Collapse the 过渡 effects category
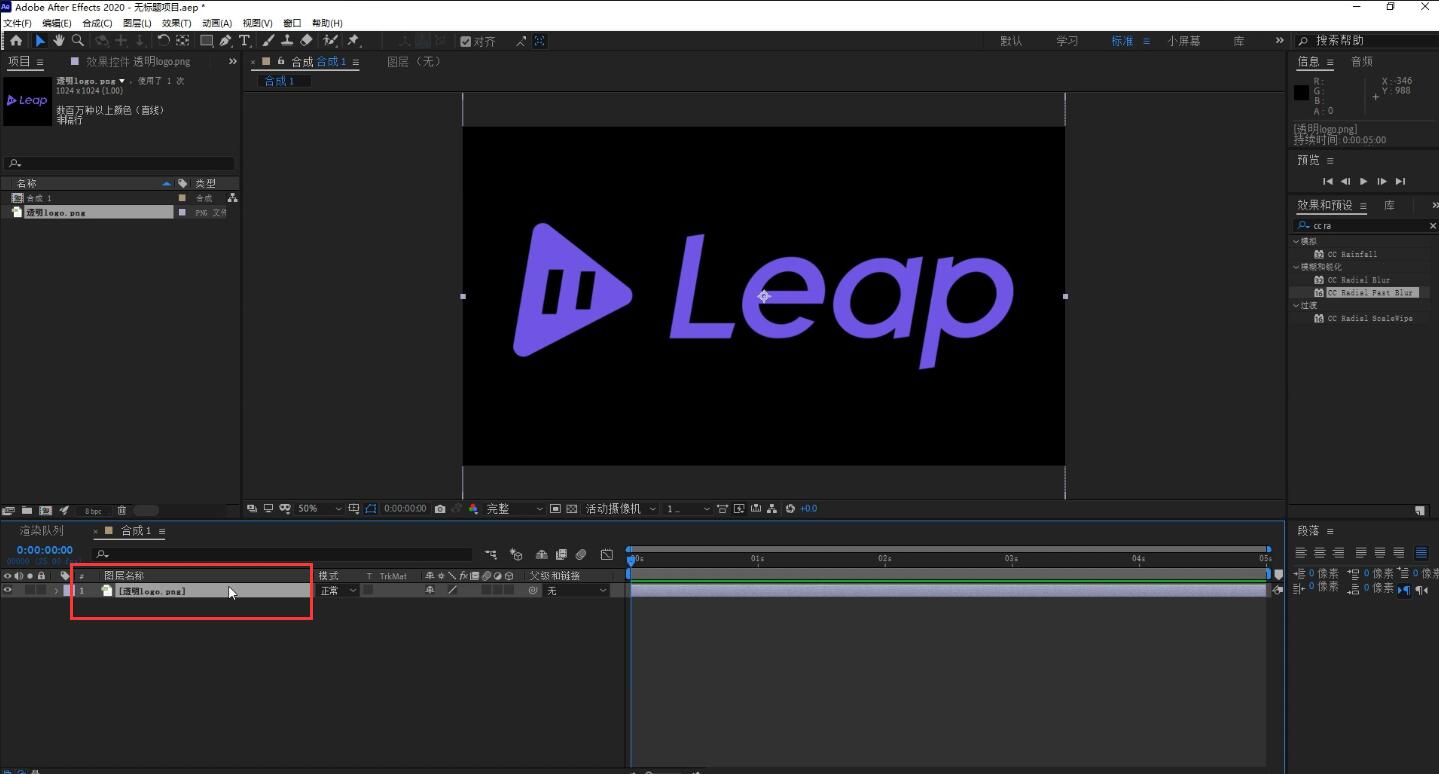 click(x=1297, y=305)
